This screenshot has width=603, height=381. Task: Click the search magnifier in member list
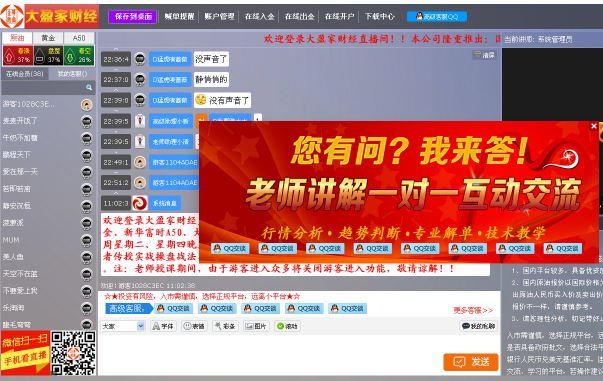point(89,88)
